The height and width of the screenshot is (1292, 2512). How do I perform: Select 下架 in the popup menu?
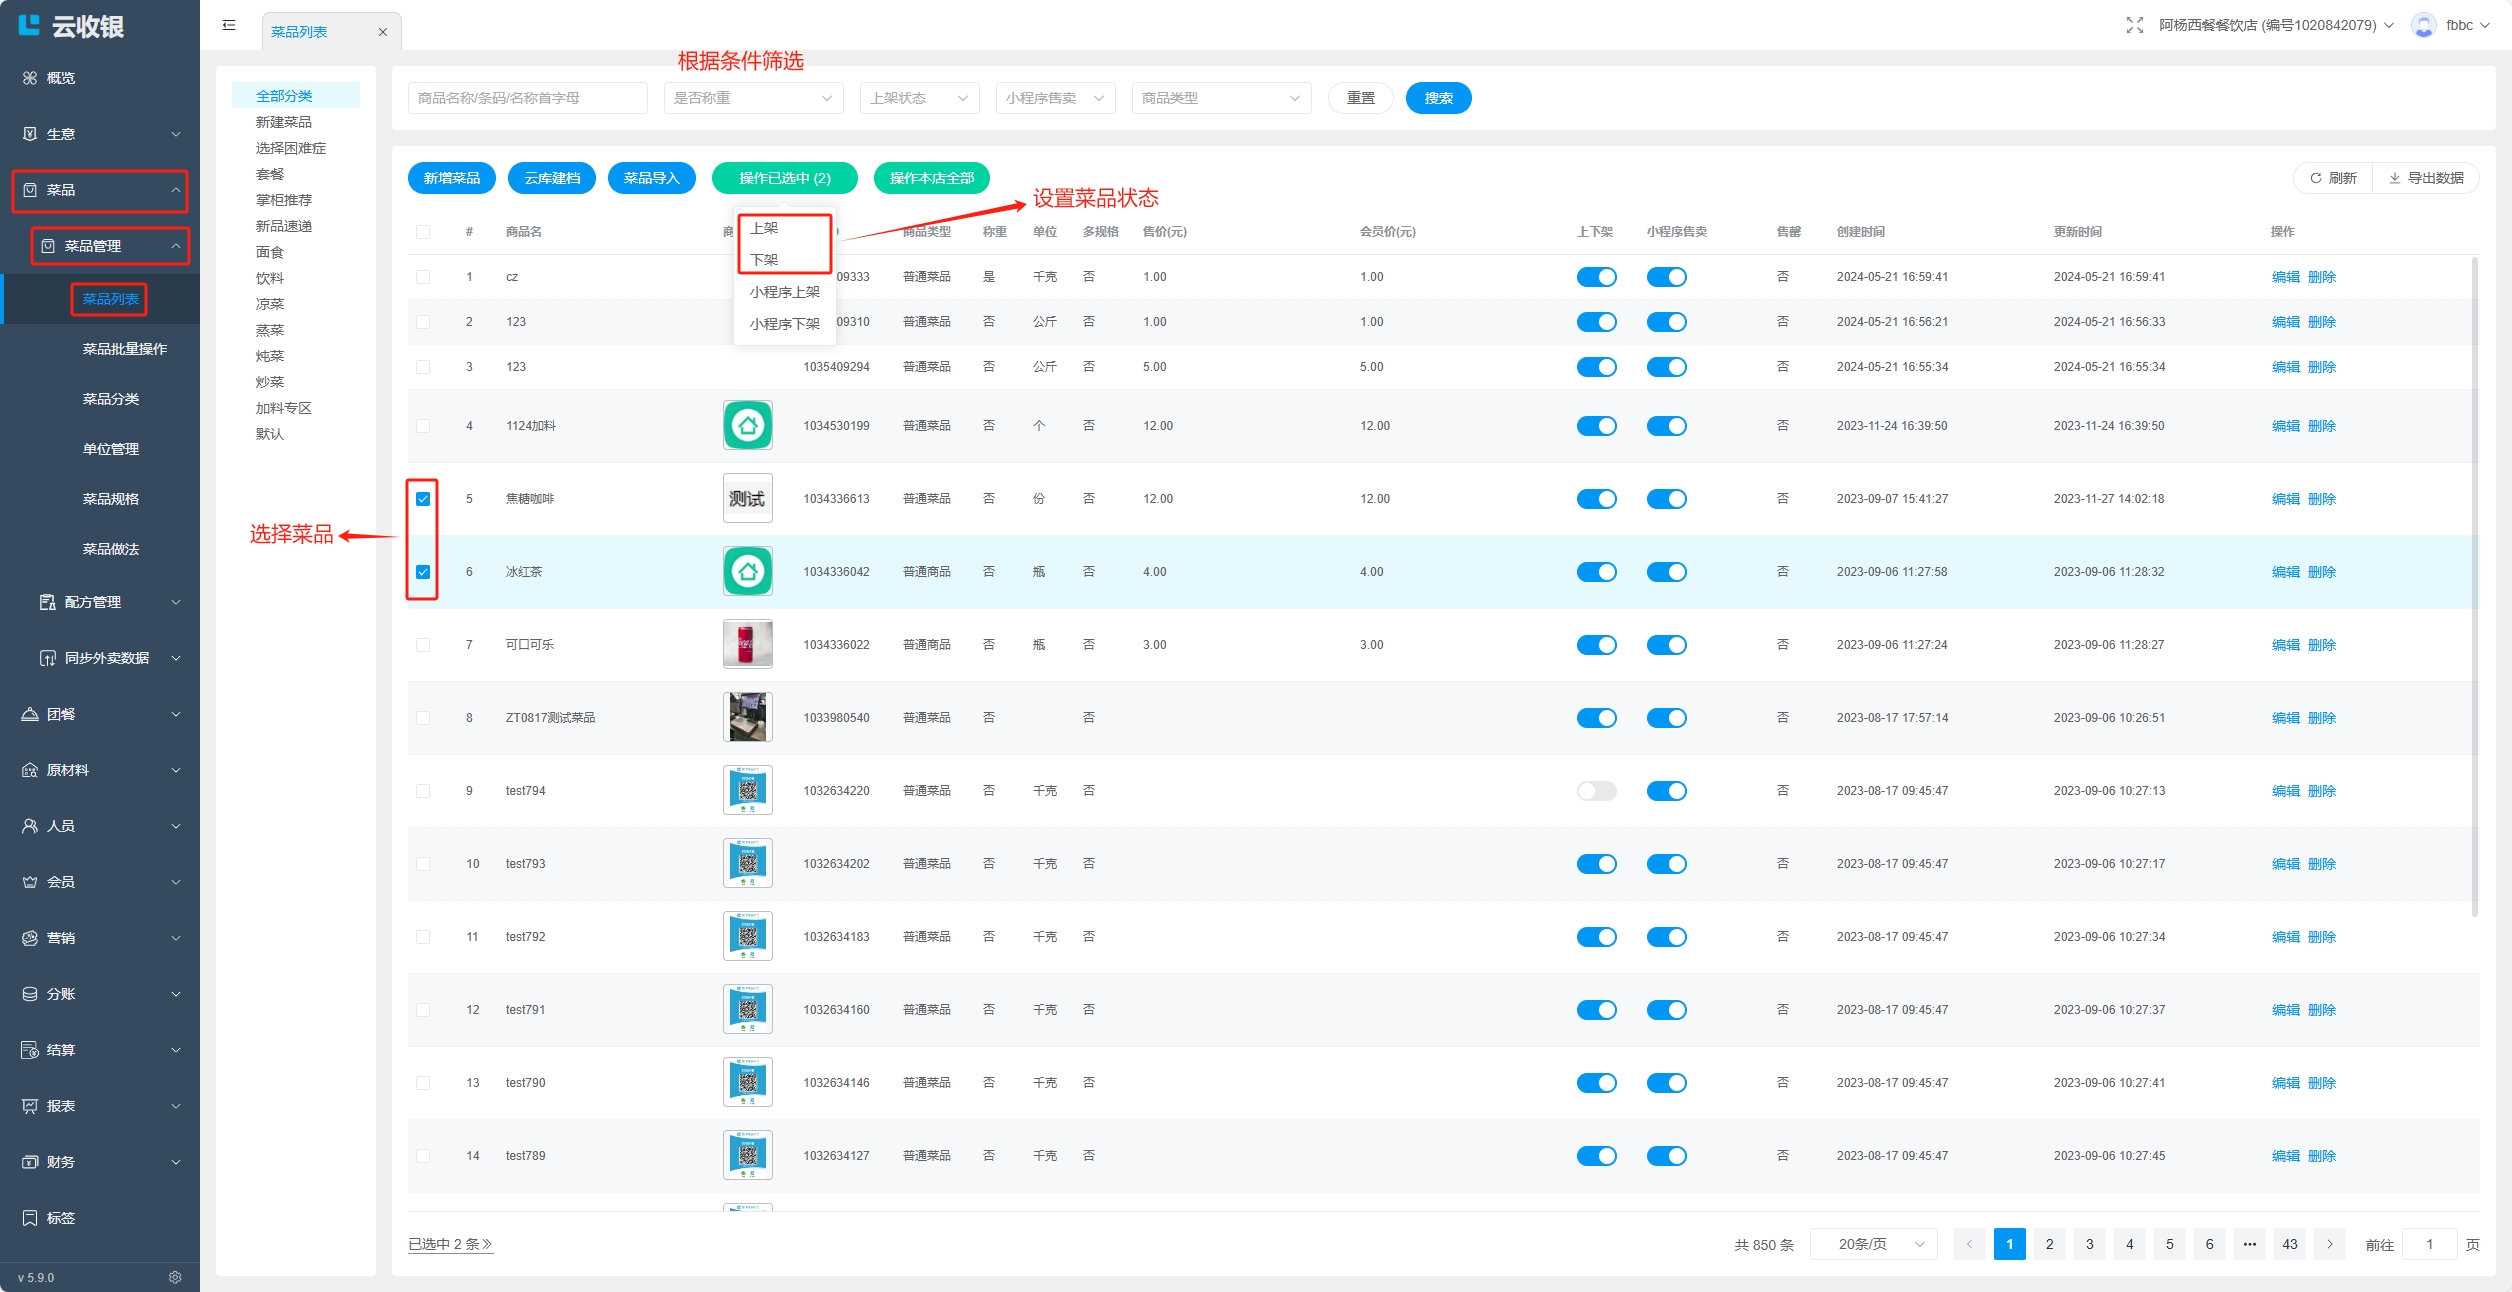[764, 260]
